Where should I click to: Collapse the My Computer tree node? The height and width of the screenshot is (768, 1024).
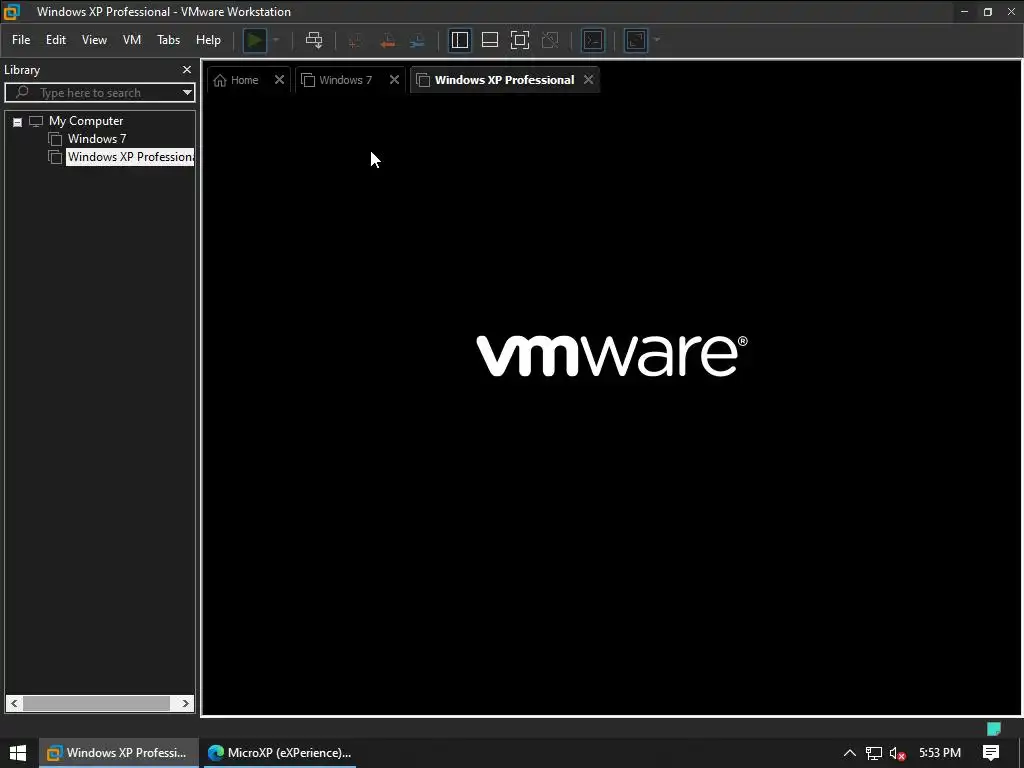[x=18, y=122]
